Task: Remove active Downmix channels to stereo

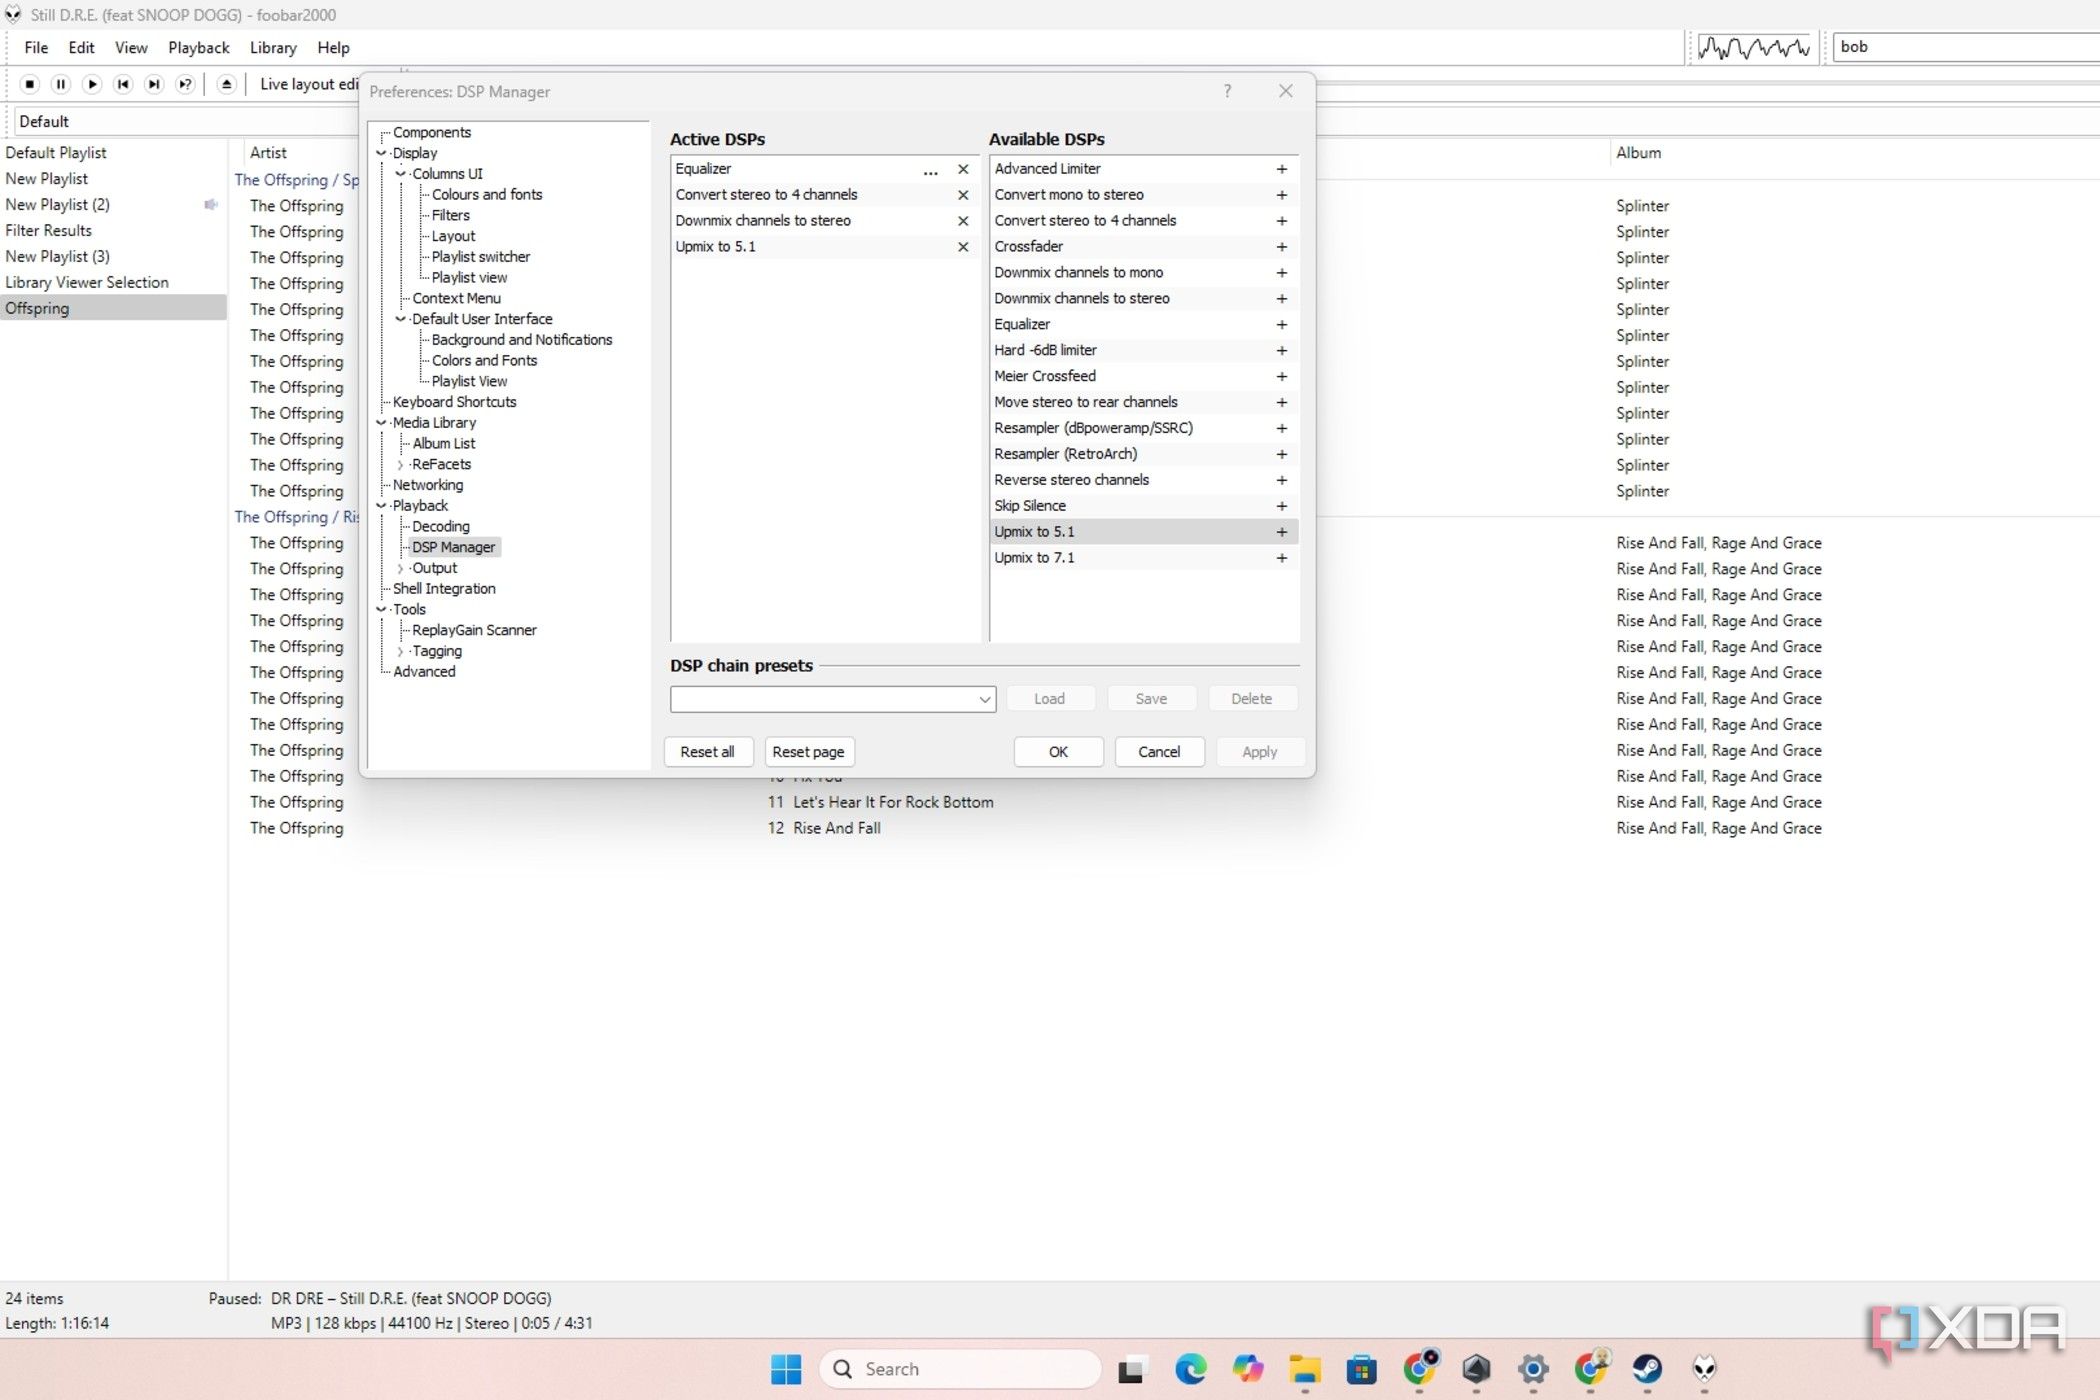Action: click(963, 221)
